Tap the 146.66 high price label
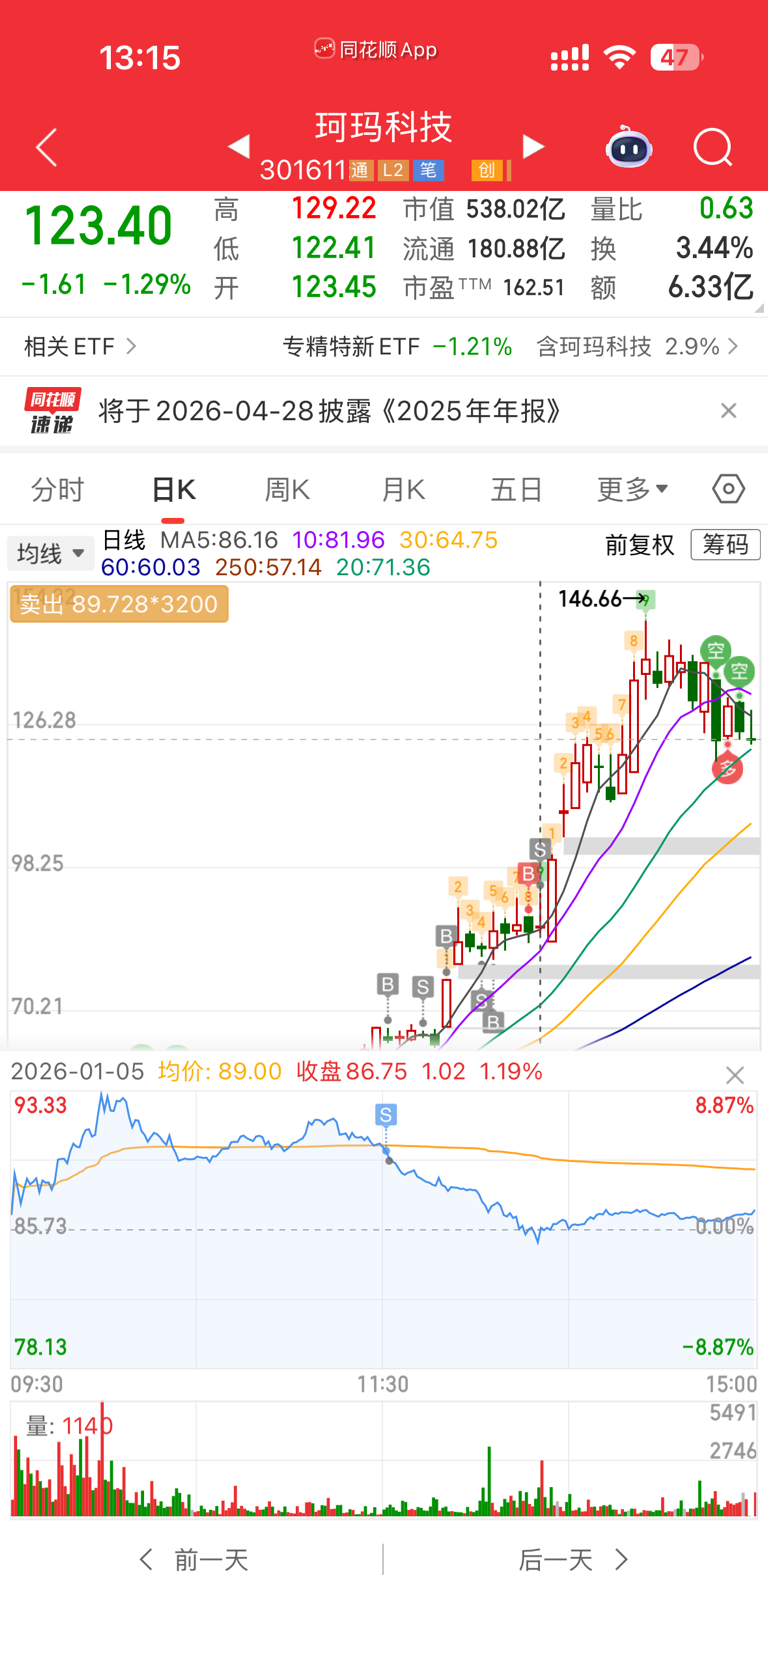Screen dimensions: 769x1665 (x=590, y=599)
